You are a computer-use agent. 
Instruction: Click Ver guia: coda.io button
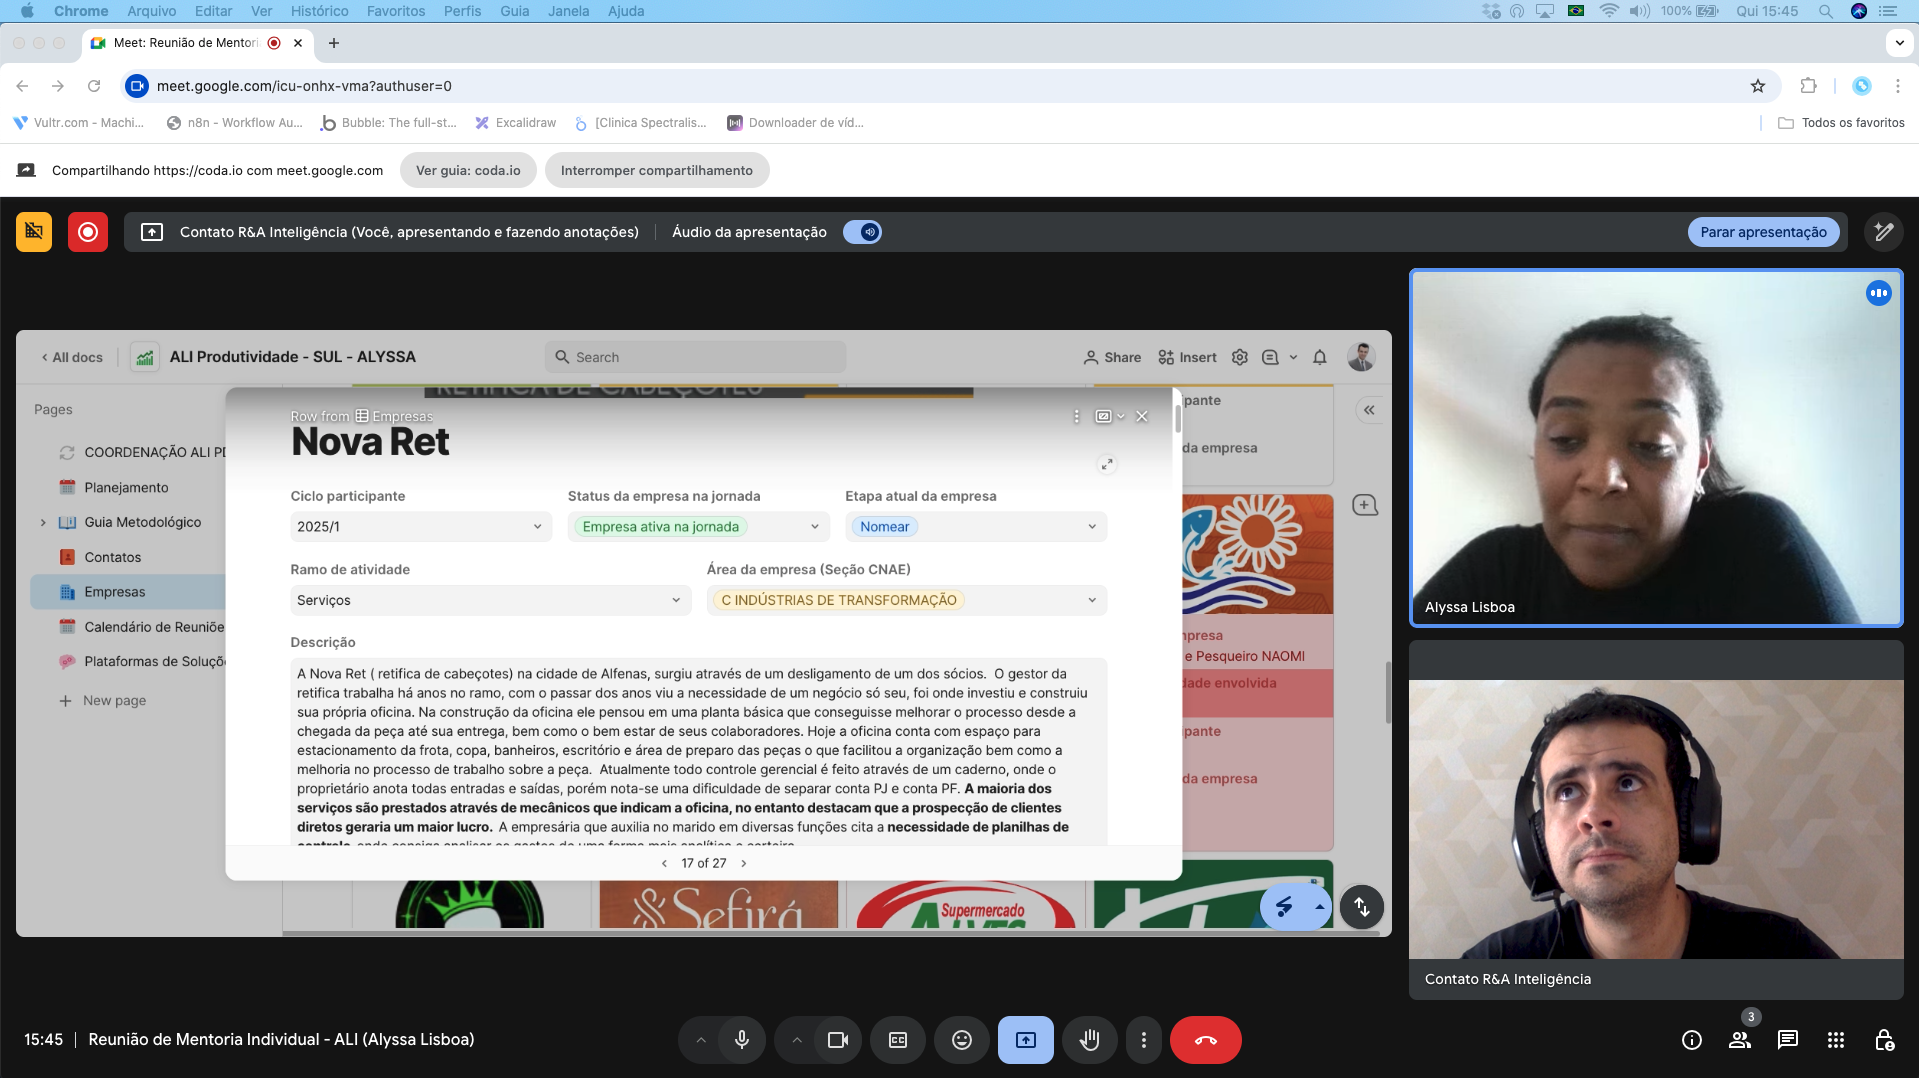(x=468, y=170)
